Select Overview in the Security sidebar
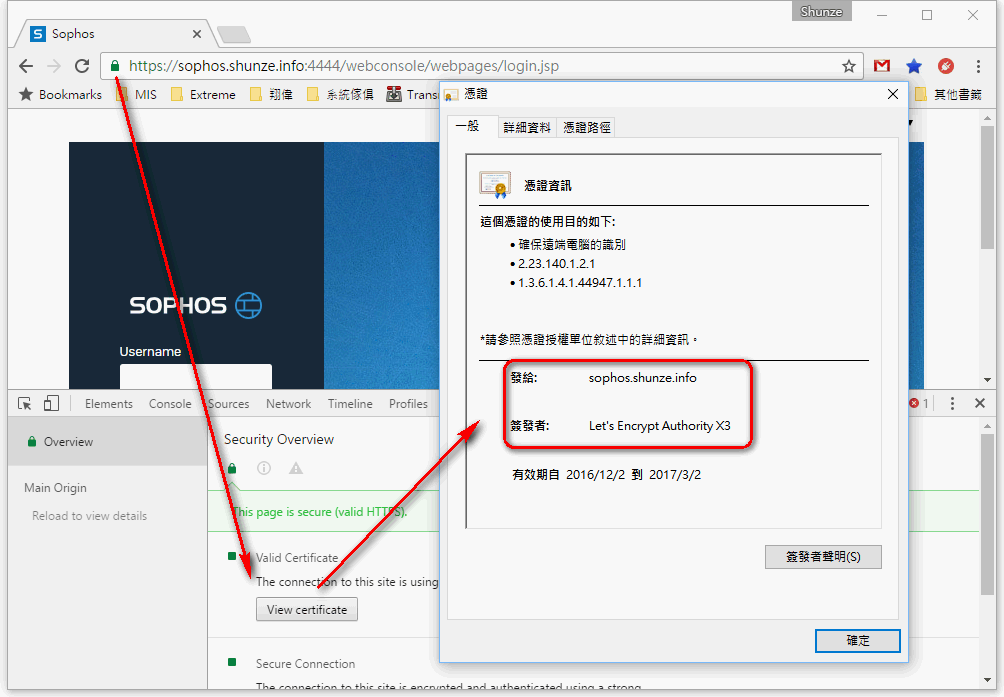1004x697 pixels. tap(108, 442)
